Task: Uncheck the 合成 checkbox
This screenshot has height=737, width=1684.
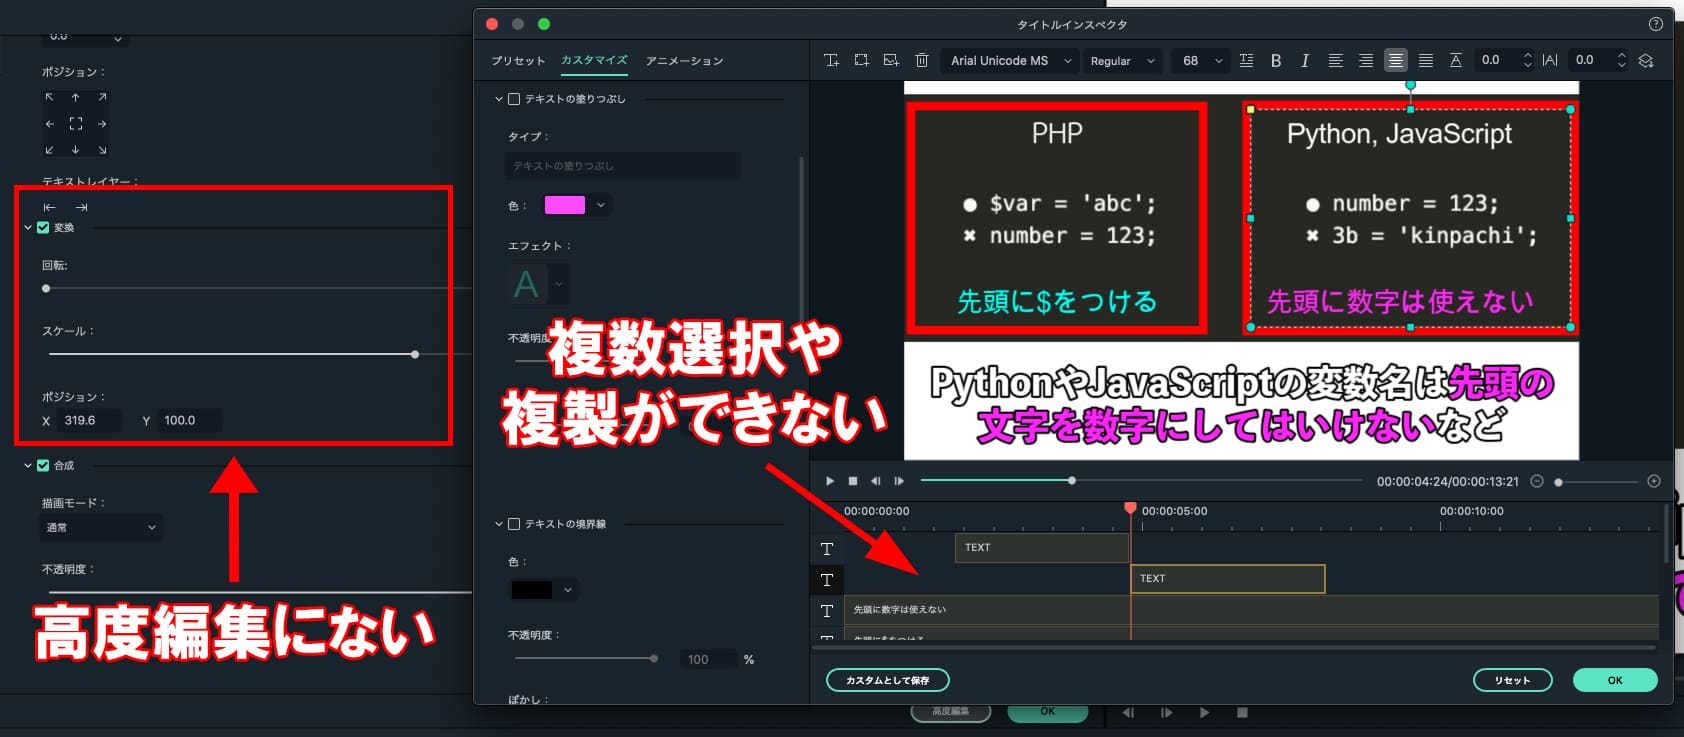Action: (43, 465)
